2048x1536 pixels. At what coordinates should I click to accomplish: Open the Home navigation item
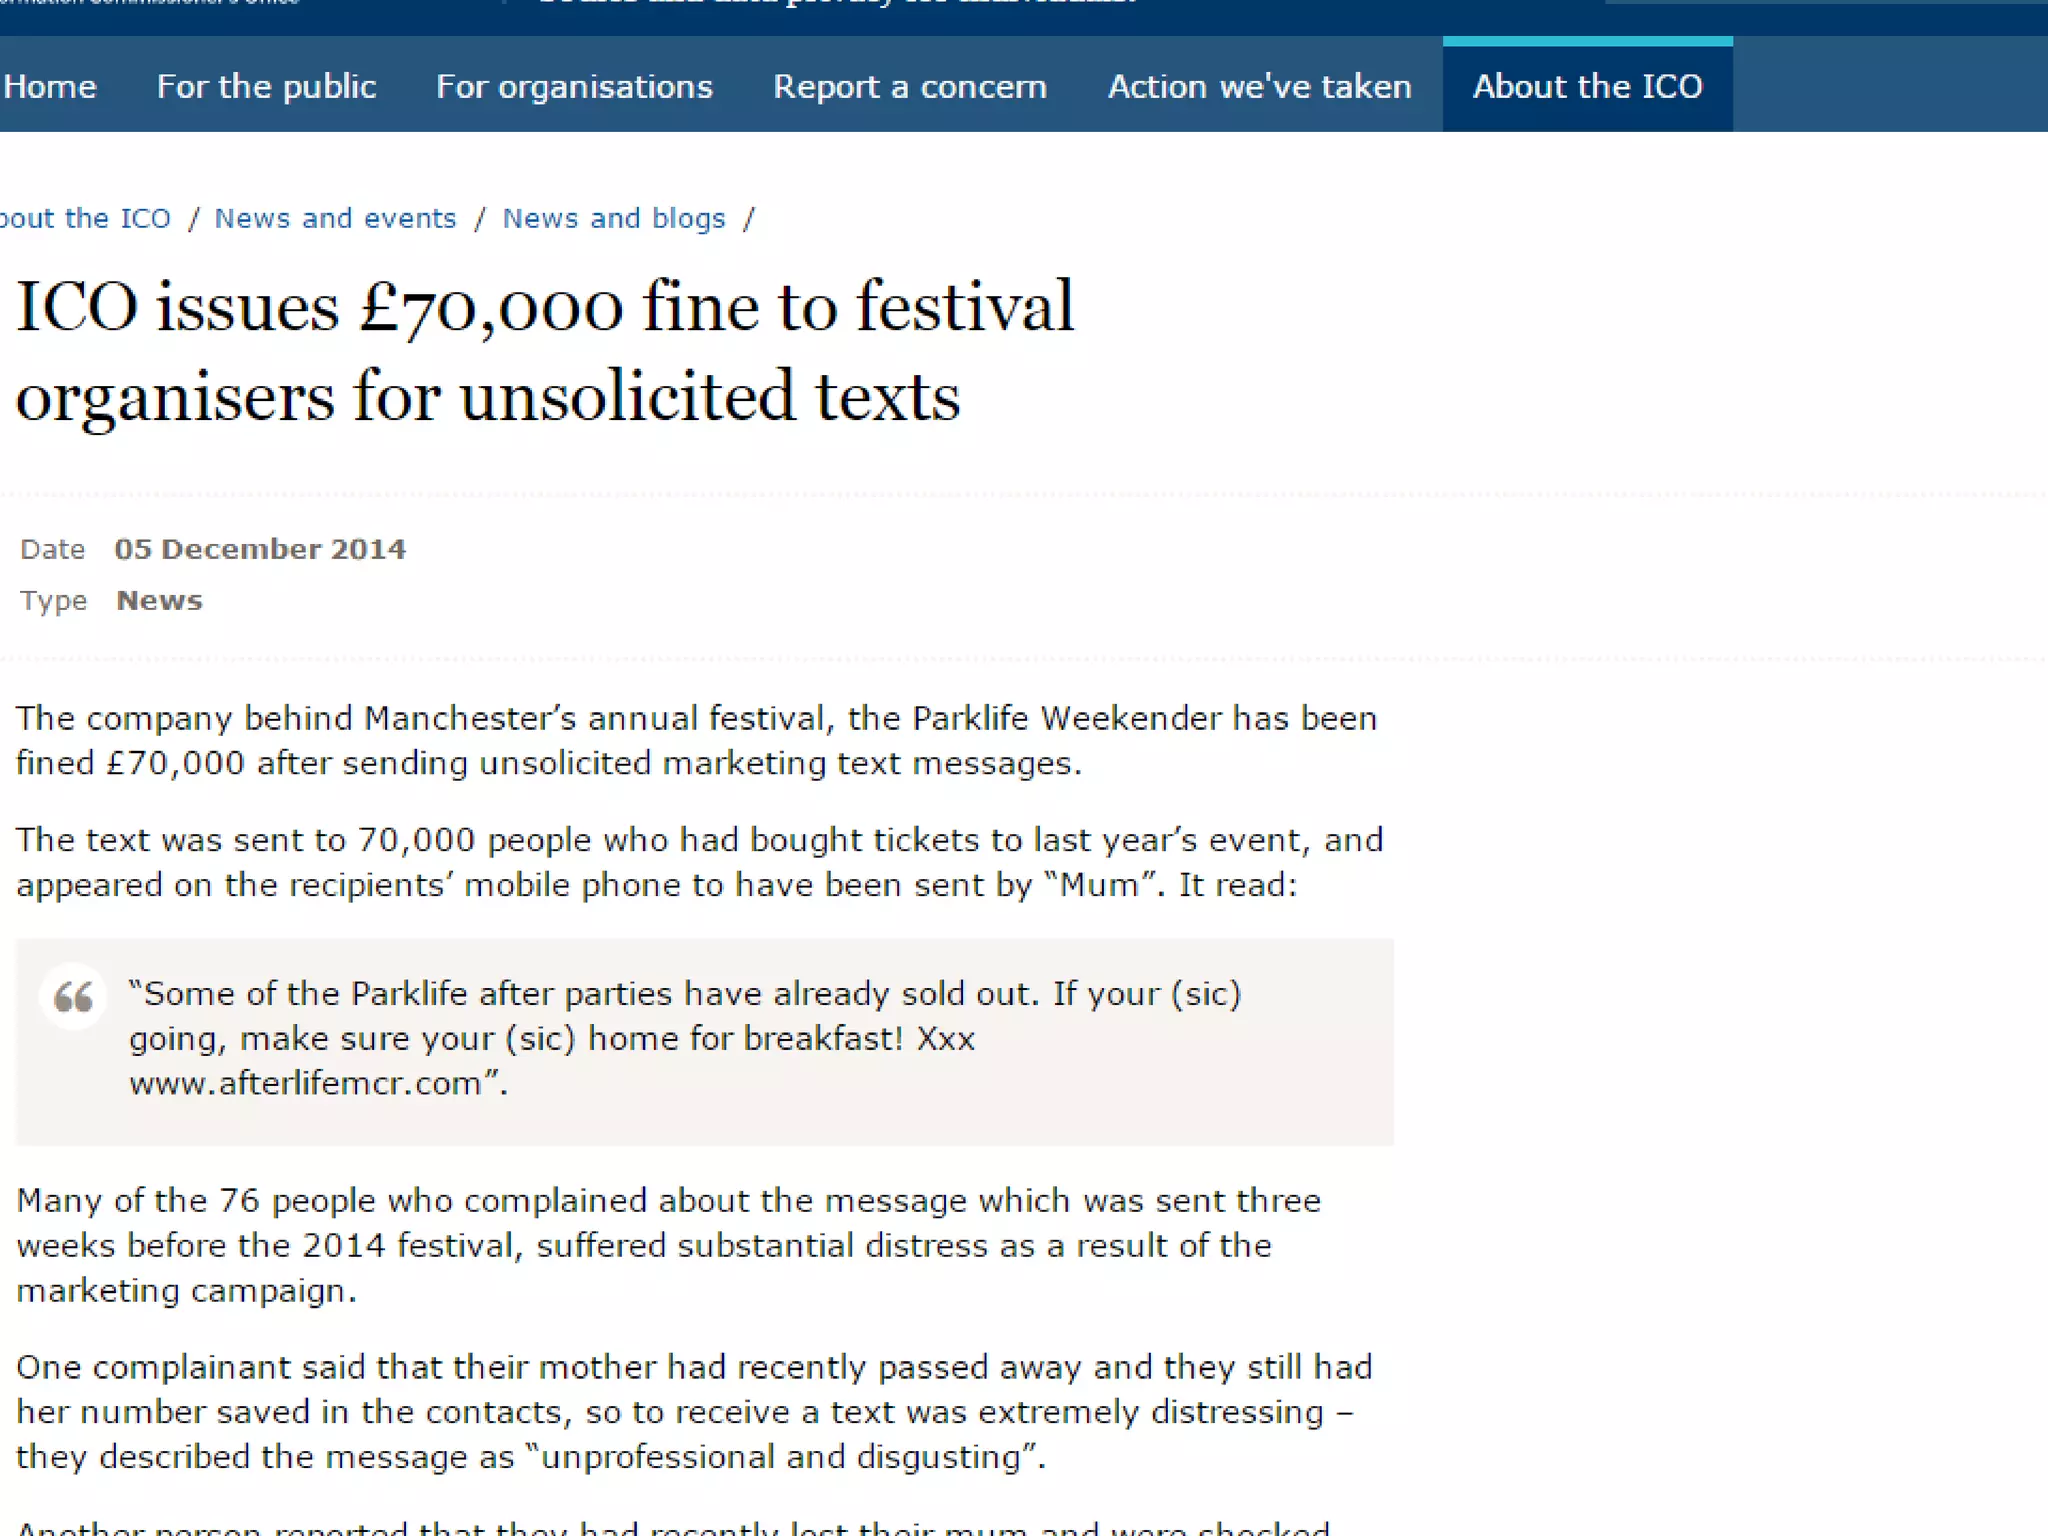50,87
